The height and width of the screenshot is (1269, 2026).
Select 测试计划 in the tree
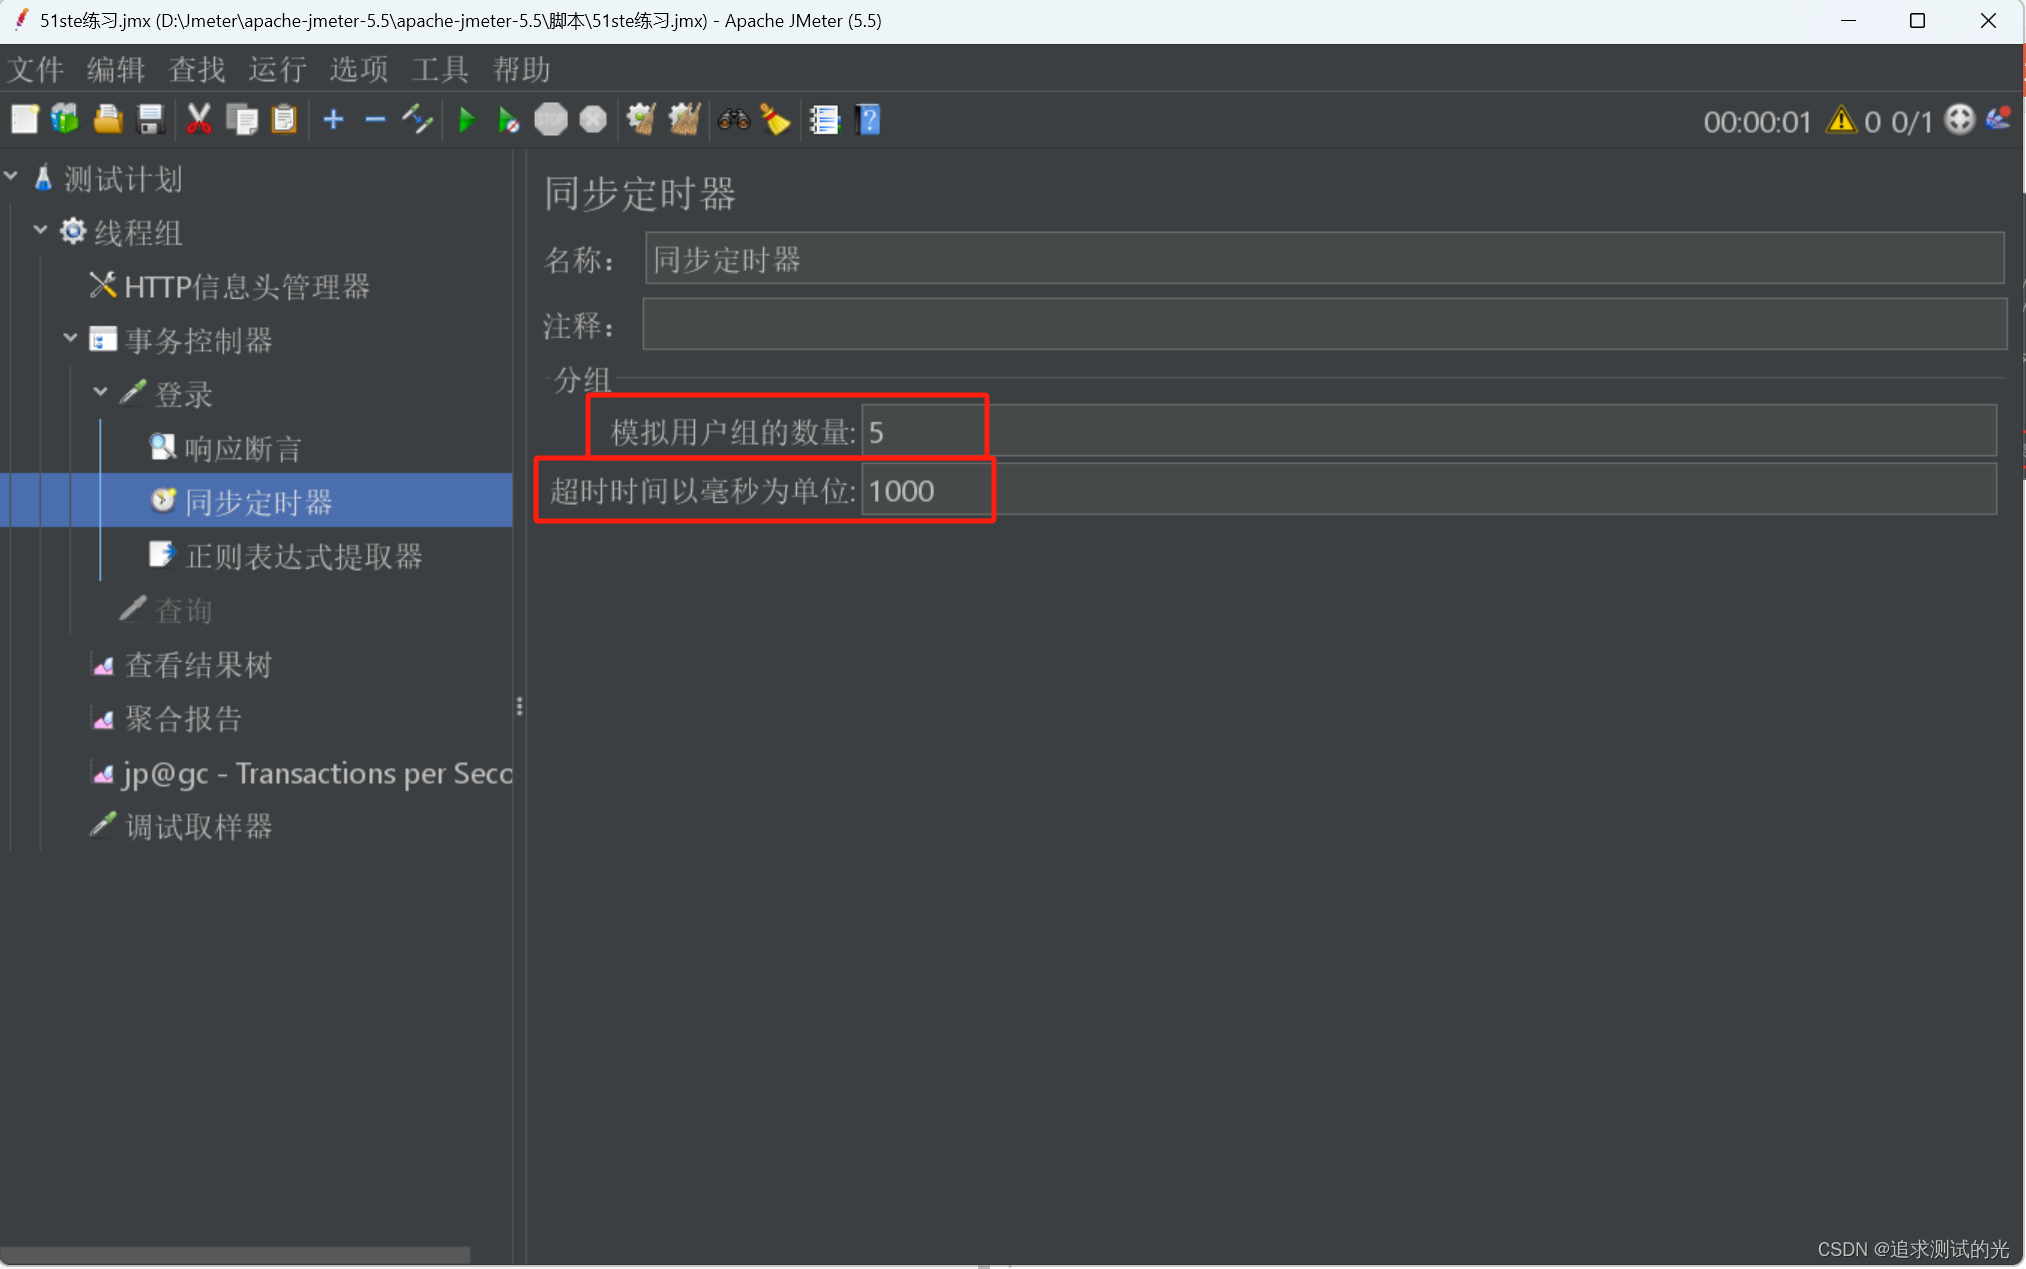point(123,179)
